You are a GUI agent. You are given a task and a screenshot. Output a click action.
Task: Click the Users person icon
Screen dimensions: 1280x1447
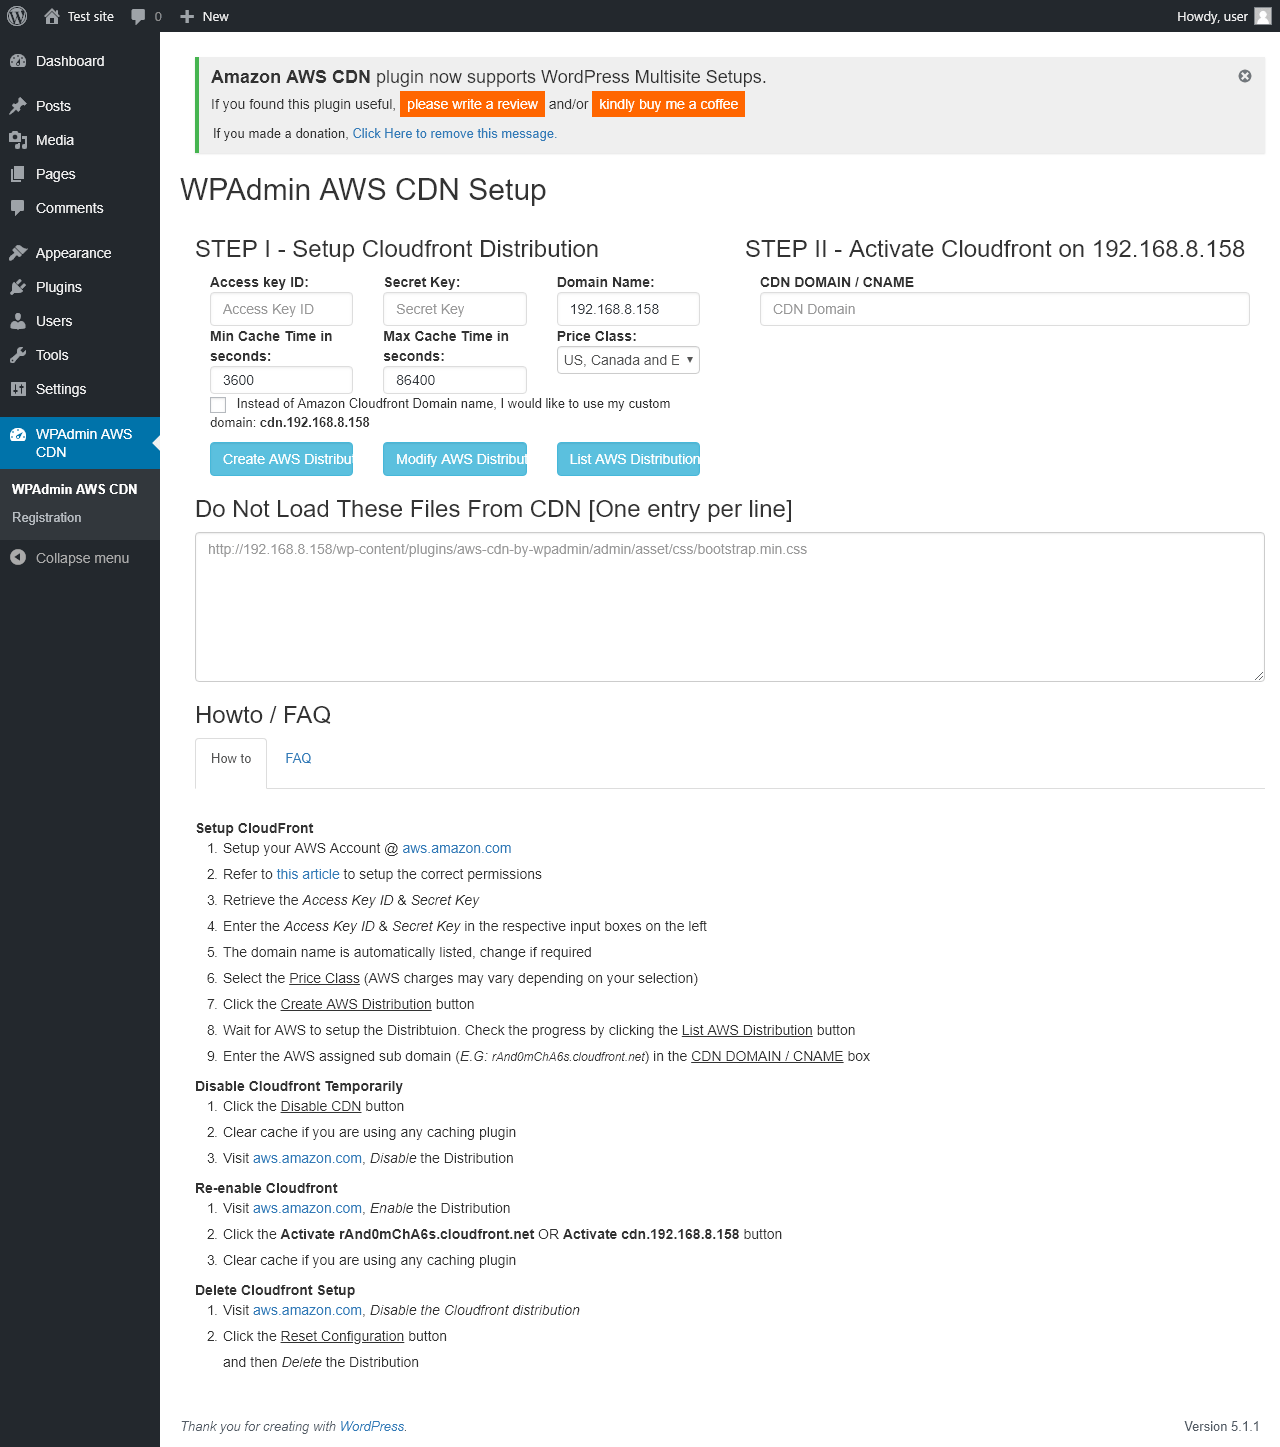tap(18, 321)
